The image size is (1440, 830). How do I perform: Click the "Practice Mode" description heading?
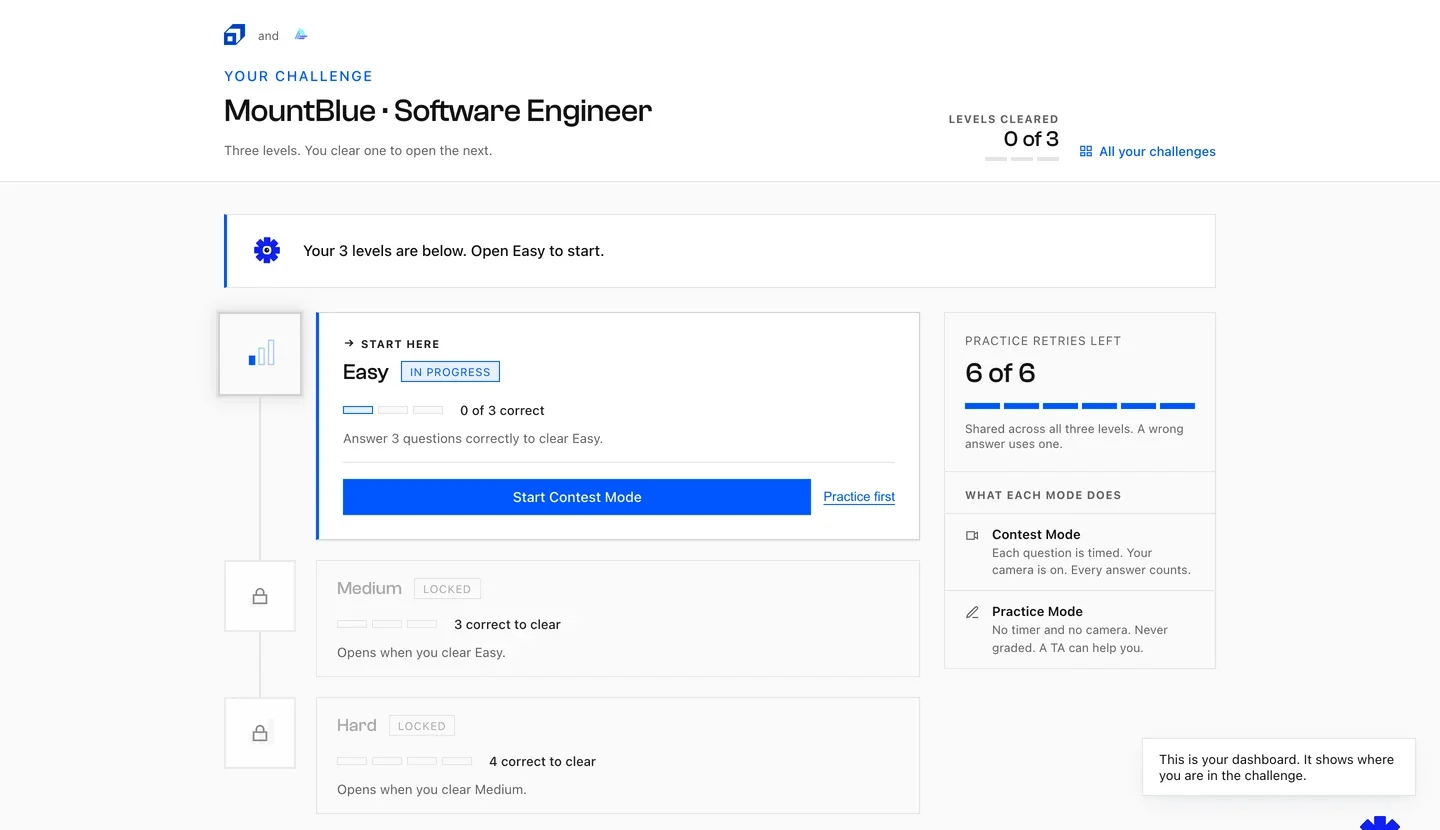[1037, 612]
